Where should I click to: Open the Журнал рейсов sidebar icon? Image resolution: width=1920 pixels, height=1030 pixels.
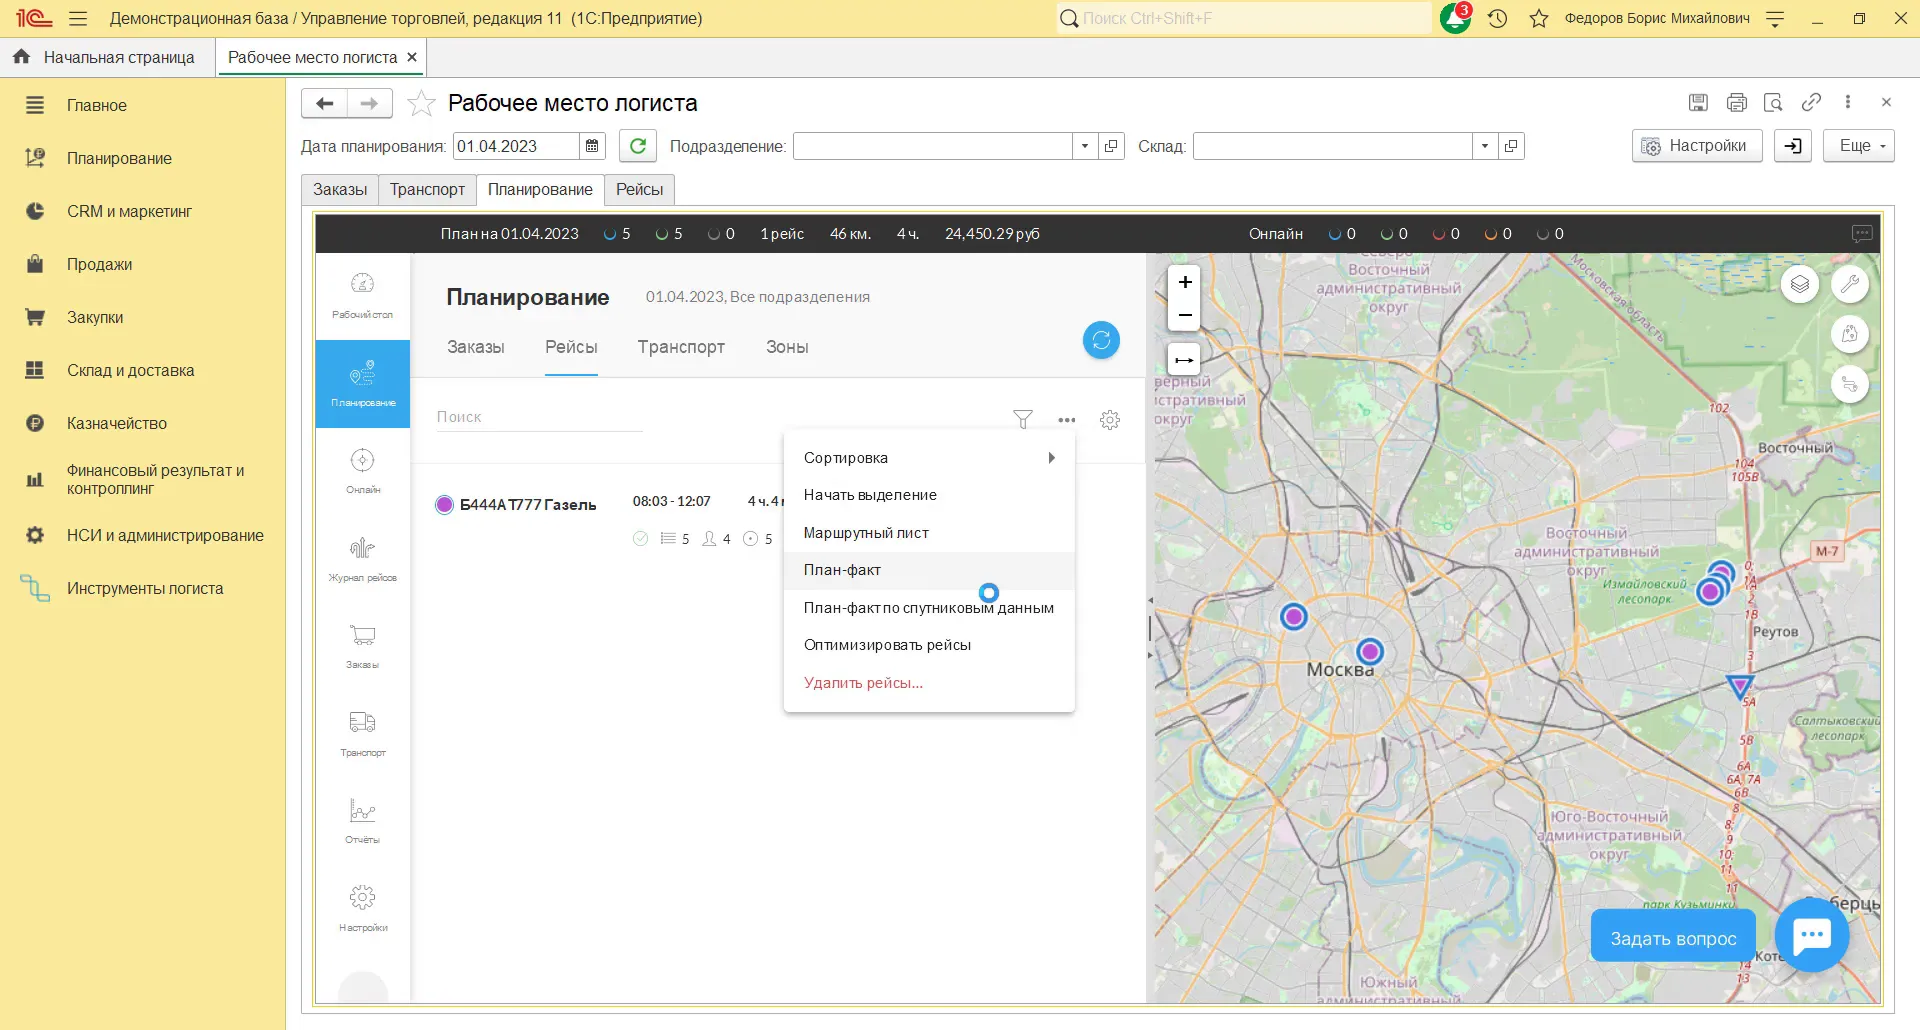[362, 559]
